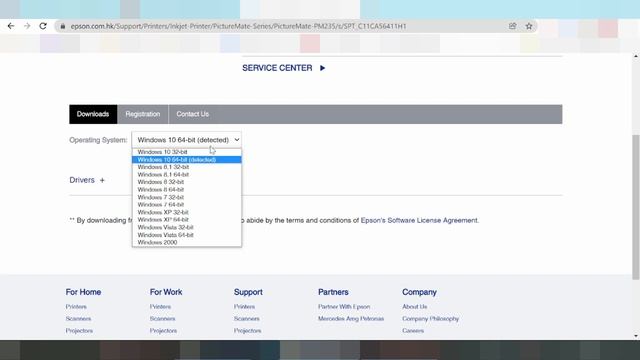Choose Windows 10 32-bit option
Screen dimensions: 640x360
click(x=187, y=152)
